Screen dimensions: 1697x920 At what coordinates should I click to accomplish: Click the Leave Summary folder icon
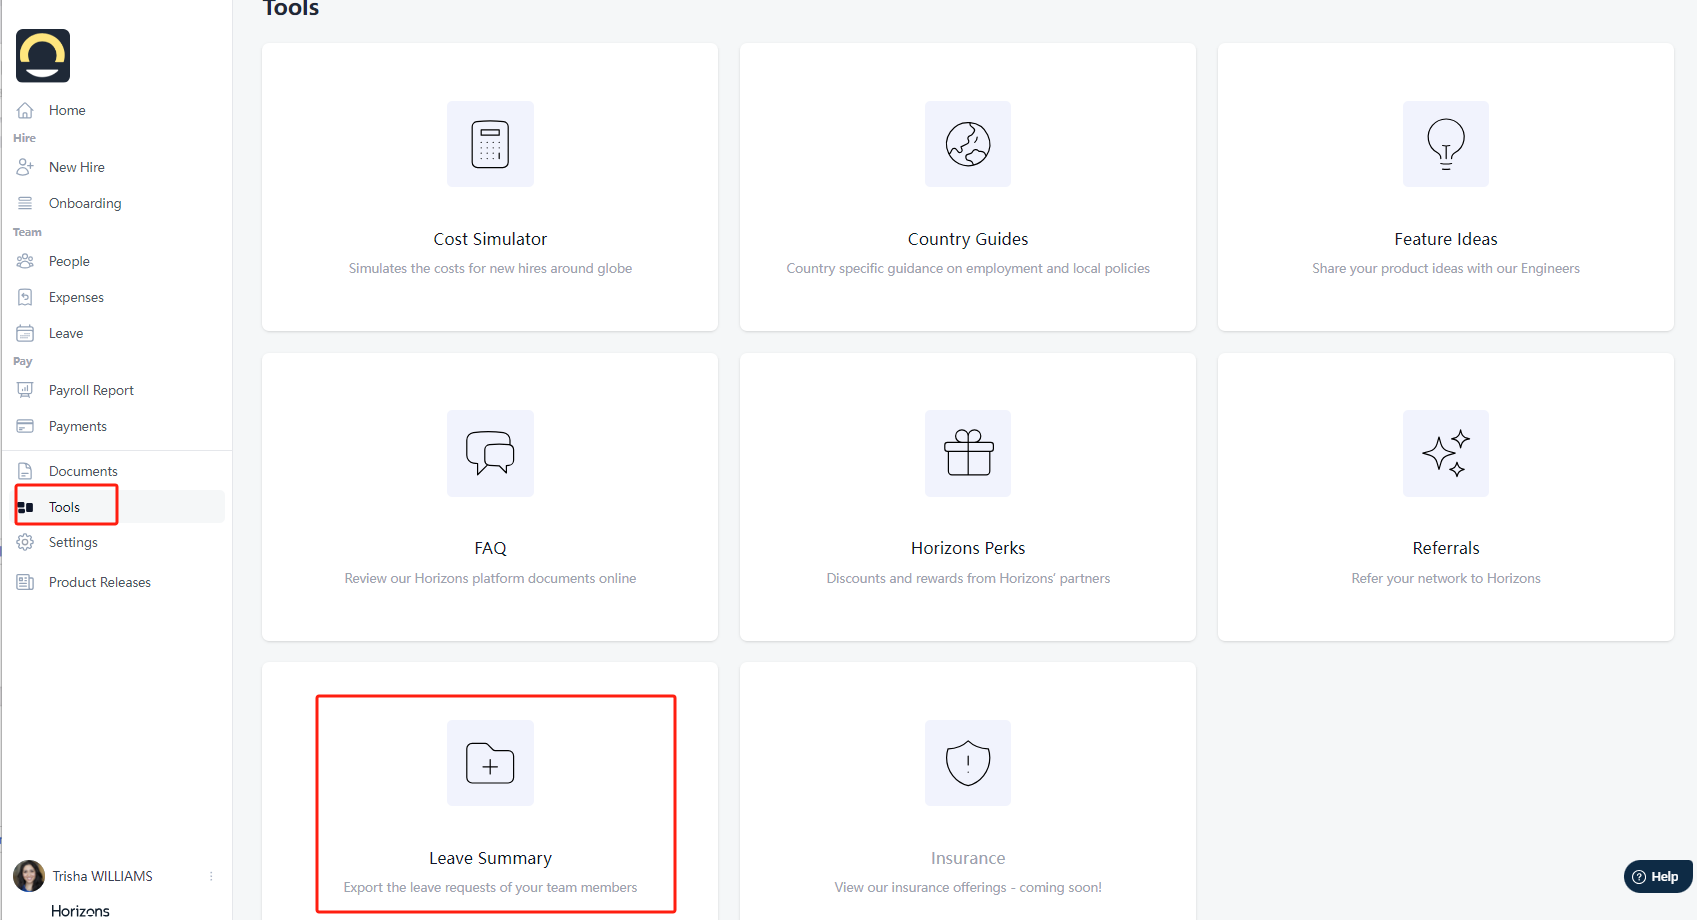(x=490, y=763)
